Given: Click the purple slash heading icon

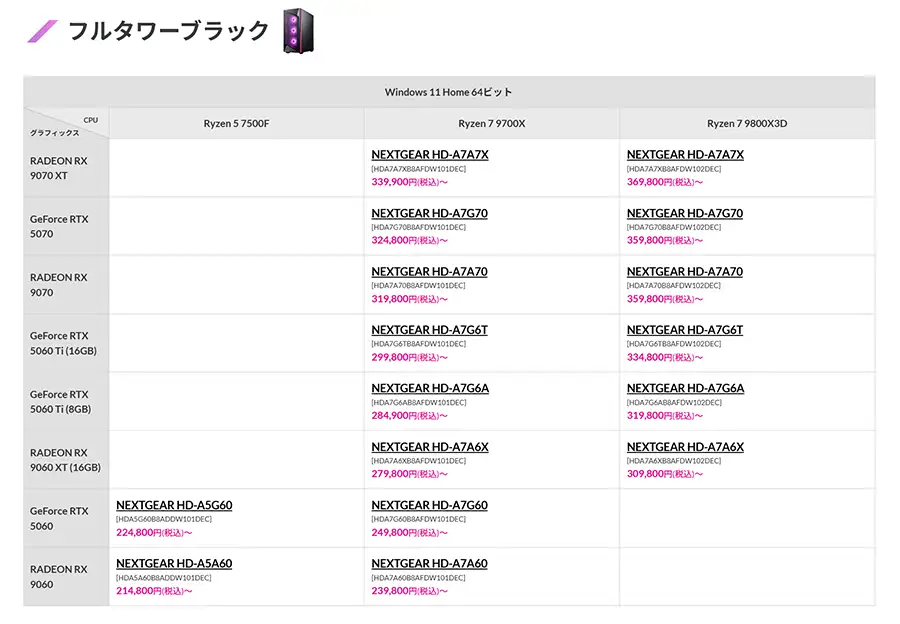Looking at the screenshot, I should 43,31.
